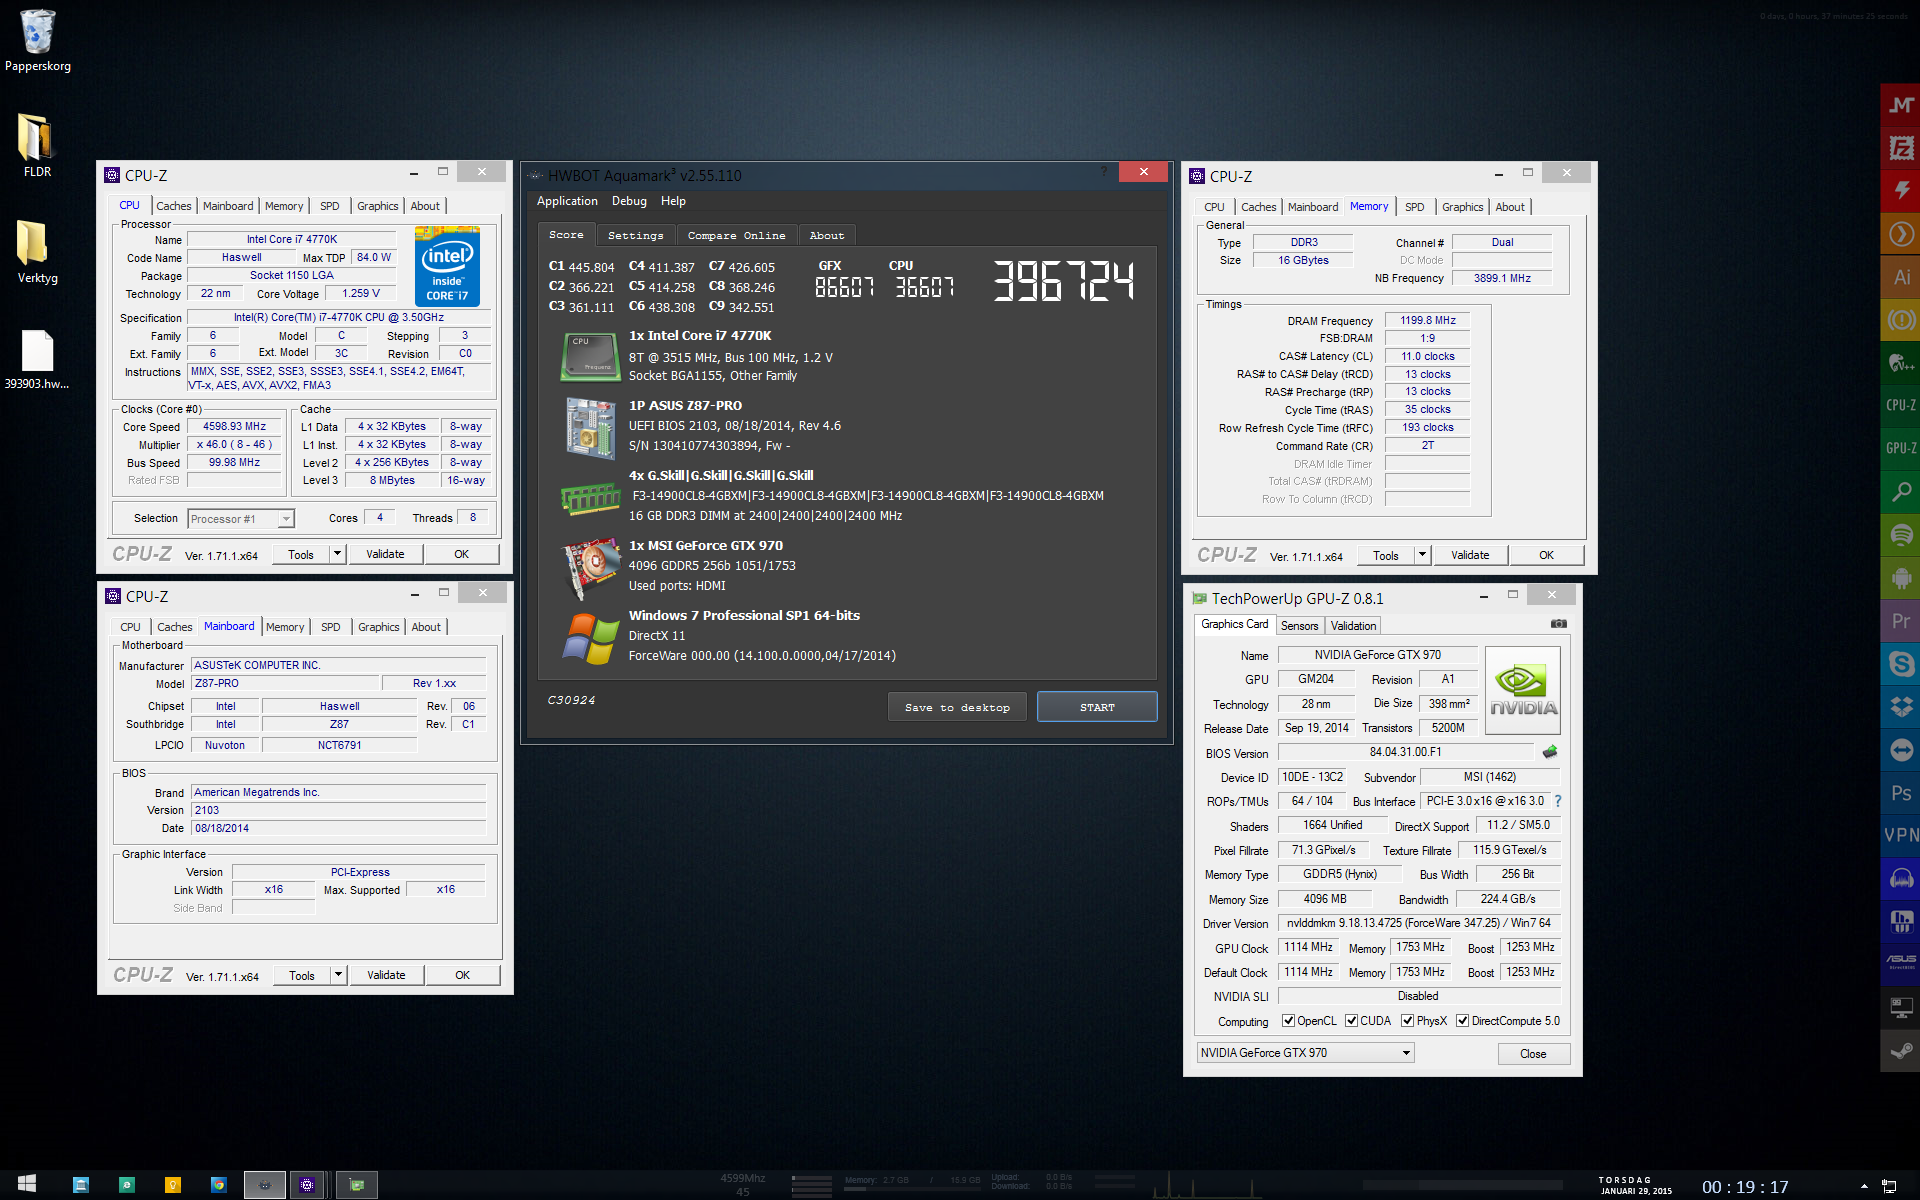Viewport: 1920px width, 1200px height.
Task: Click Save to desktop in Aquamark
Action: [x=957, y=707]
